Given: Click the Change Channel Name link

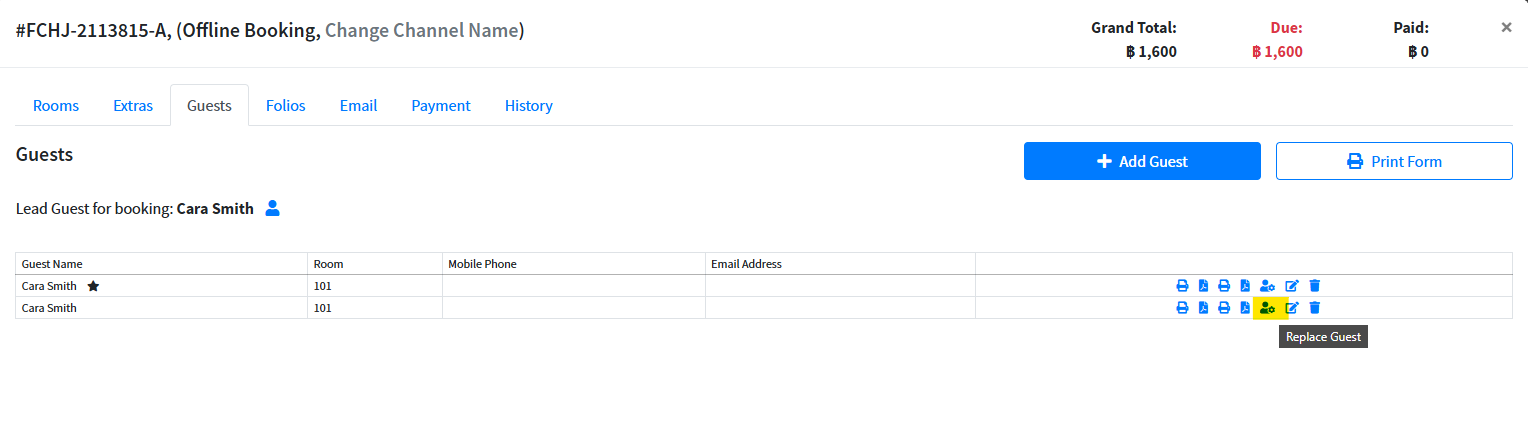Looking at the screenshot, I should [x=422, y=31].
